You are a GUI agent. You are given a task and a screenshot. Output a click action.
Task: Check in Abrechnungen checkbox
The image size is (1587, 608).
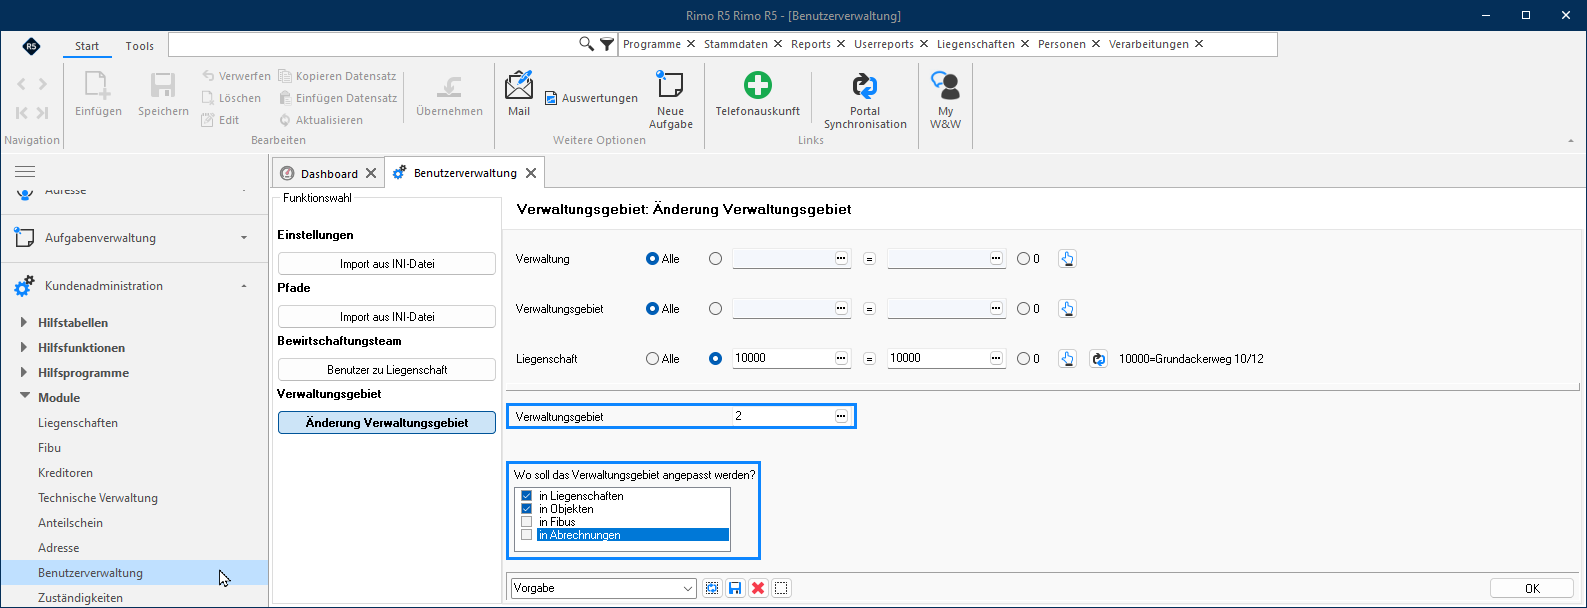click(526, 535)
